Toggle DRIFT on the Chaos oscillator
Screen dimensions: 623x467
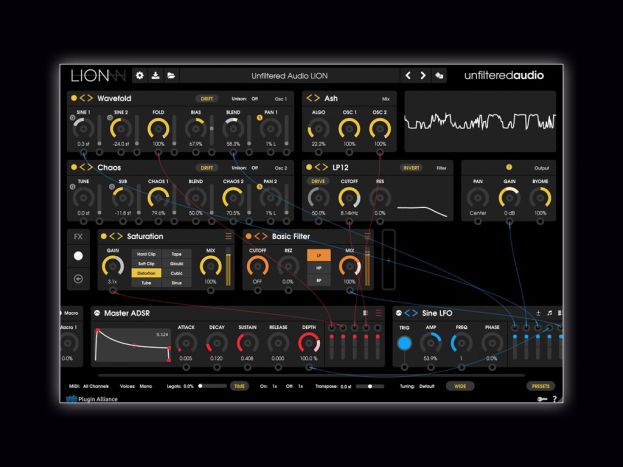coord(207,168)
